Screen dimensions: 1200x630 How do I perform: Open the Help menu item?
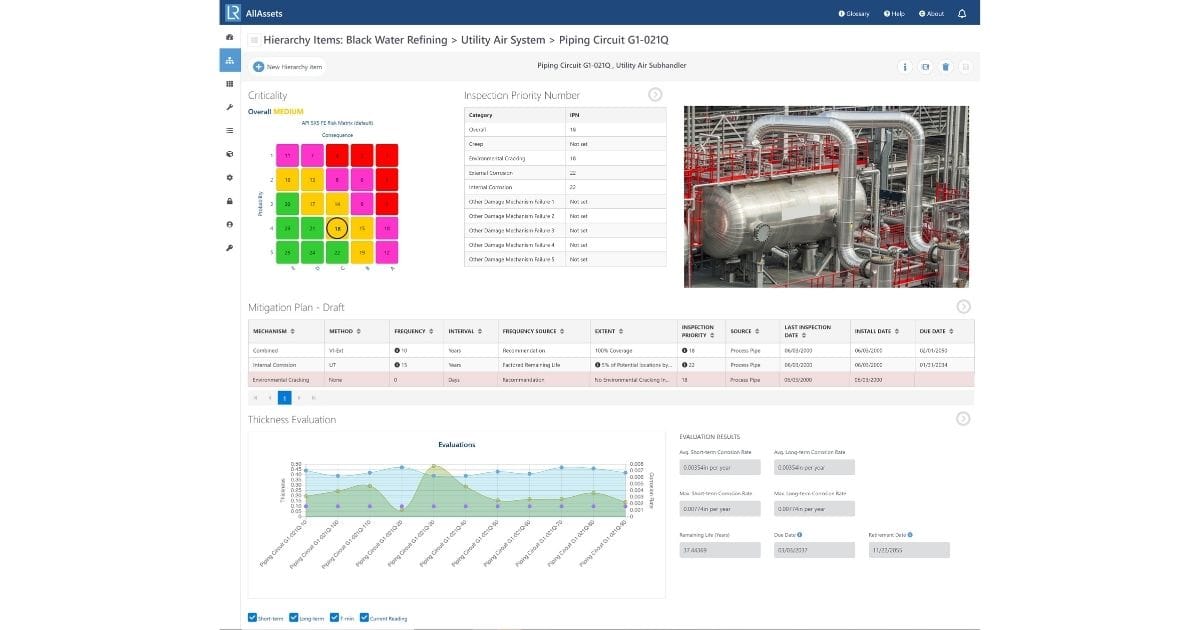[894, 13]
